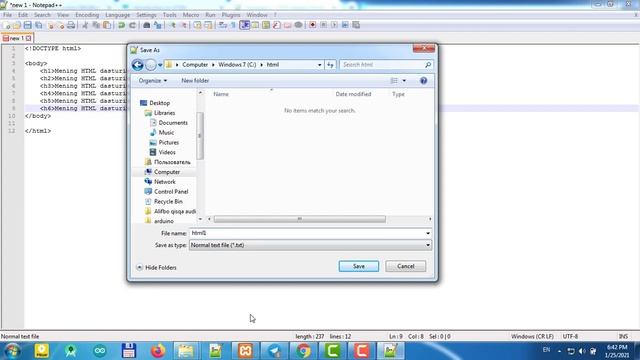This screenshot has width=640, height=360.
Task: Open Folder as Workspace toolbar icon
Action: click(x=287, y=25)
